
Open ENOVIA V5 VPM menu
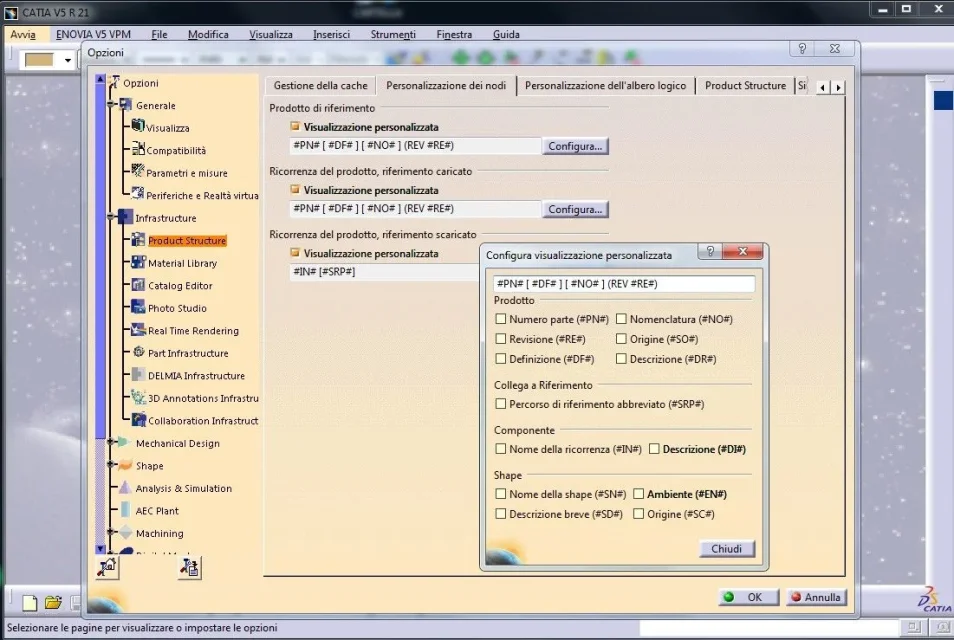point(93,35)
